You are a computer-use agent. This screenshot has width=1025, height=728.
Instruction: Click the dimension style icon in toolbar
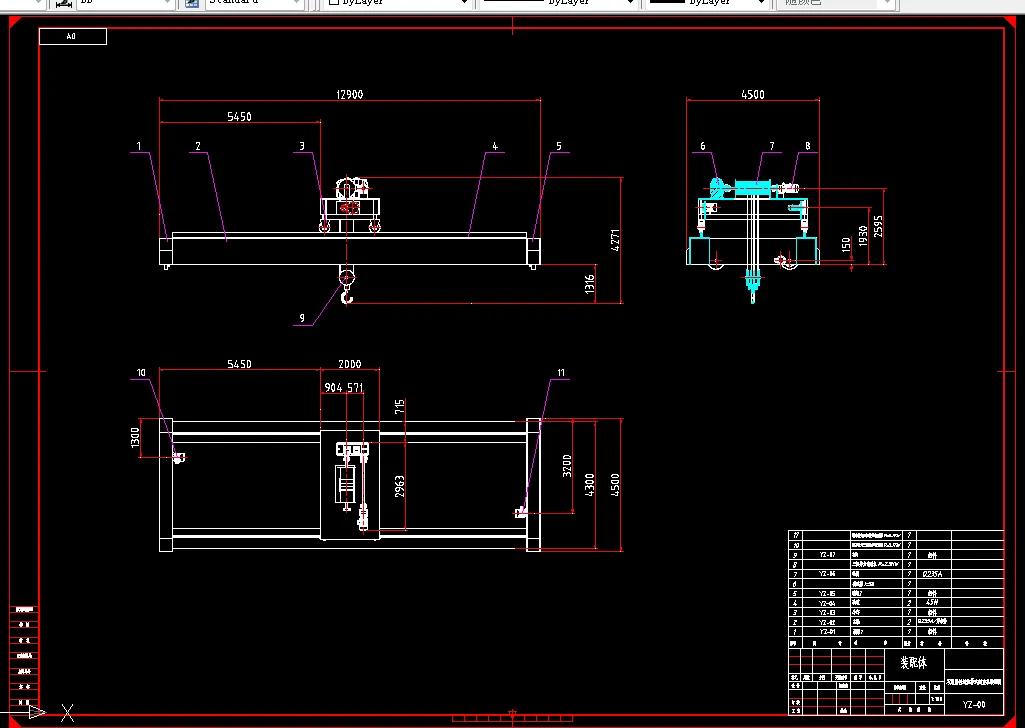click(63, 3)
